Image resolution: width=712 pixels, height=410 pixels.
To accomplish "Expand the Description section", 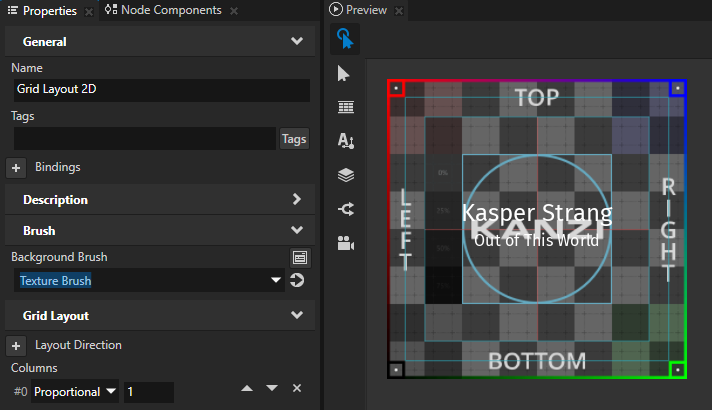I will tap(296, 199).
